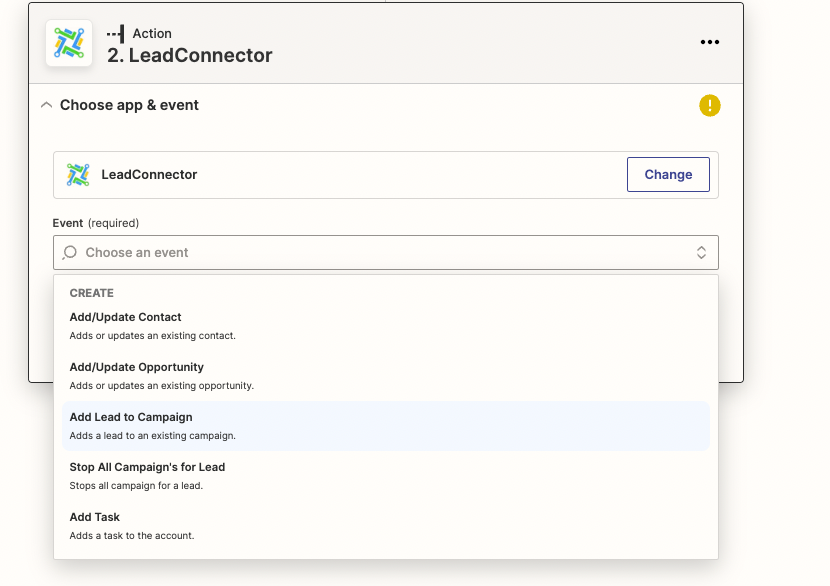Click the large LeadConnector app logo in header

coord(69,43)
